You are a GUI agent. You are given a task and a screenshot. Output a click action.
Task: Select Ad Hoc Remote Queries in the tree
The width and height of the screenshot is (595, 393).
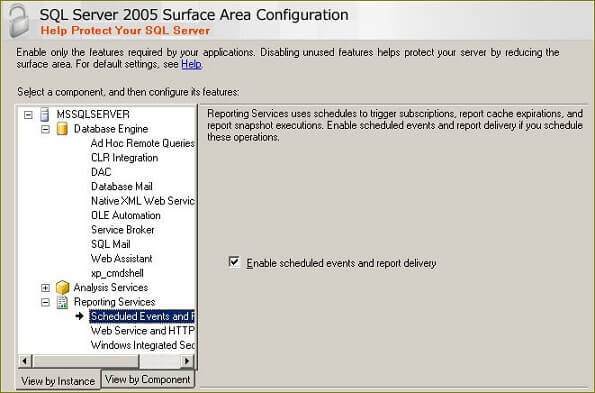pyautogui.click(x=143, y=143)
